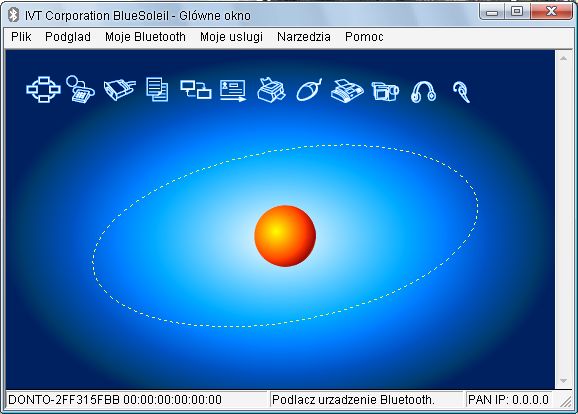Minimize the BlueSoleil window
Screen dimensions: 578x414
pos(492,12)
